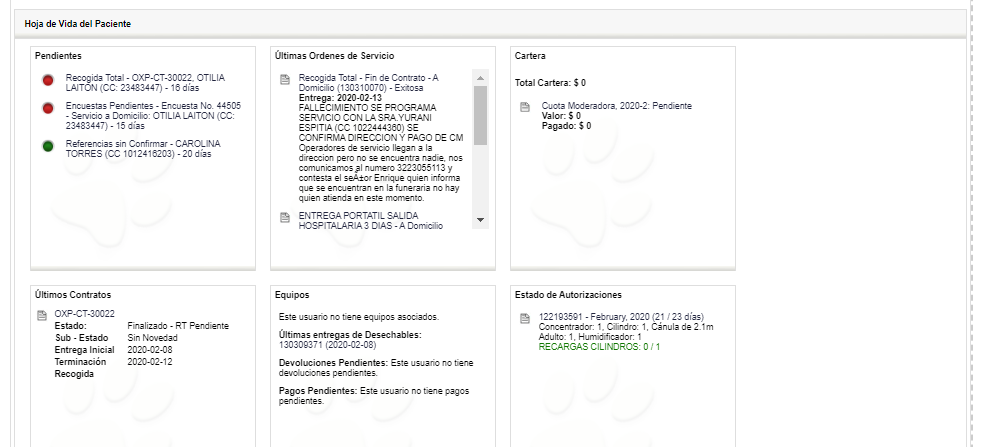Click the red status dot for Recogida Total
Screen dimensions: 984x447
click(x=48, y=80)
